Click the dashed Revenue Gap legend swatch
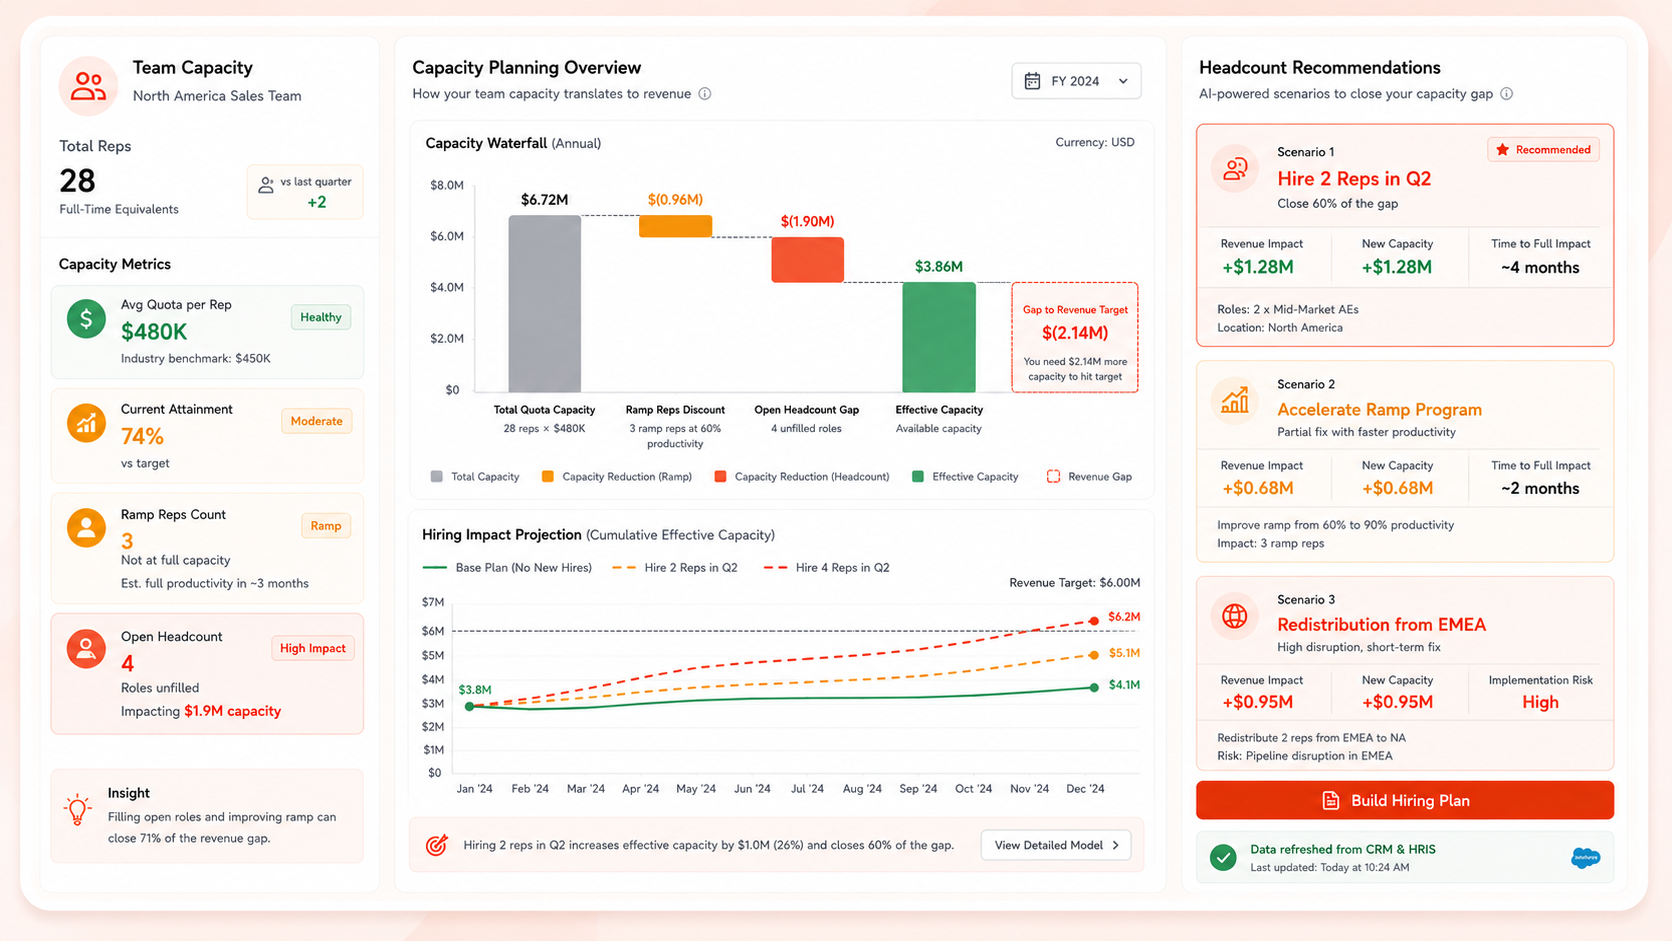The width and height of the screenshot is (1672, 941). (x=1053, y=477)
